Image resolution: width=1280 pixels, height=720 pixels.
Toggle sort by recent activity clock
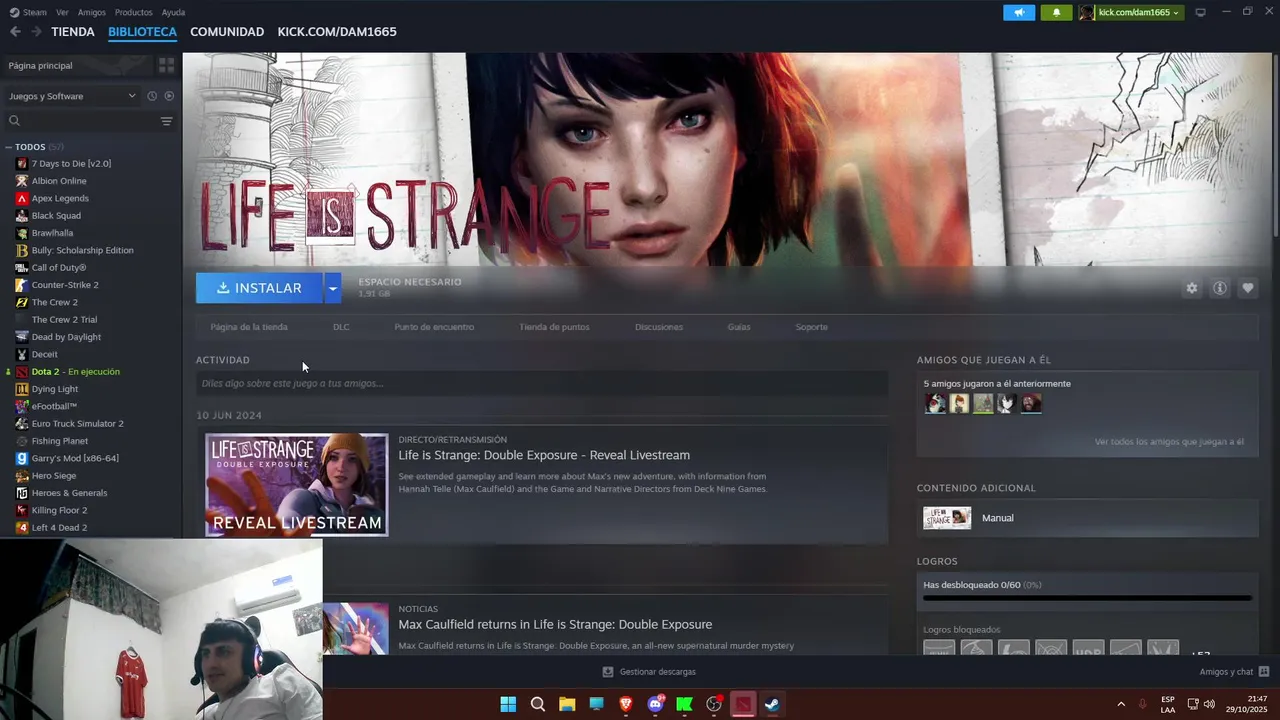[152, 96]
